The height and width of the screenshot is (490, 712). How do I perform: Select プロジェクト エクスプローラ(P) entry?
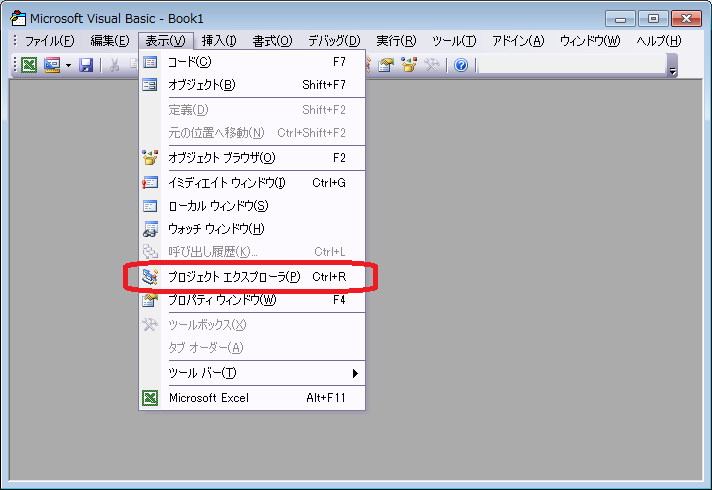(x=252, y=277)
